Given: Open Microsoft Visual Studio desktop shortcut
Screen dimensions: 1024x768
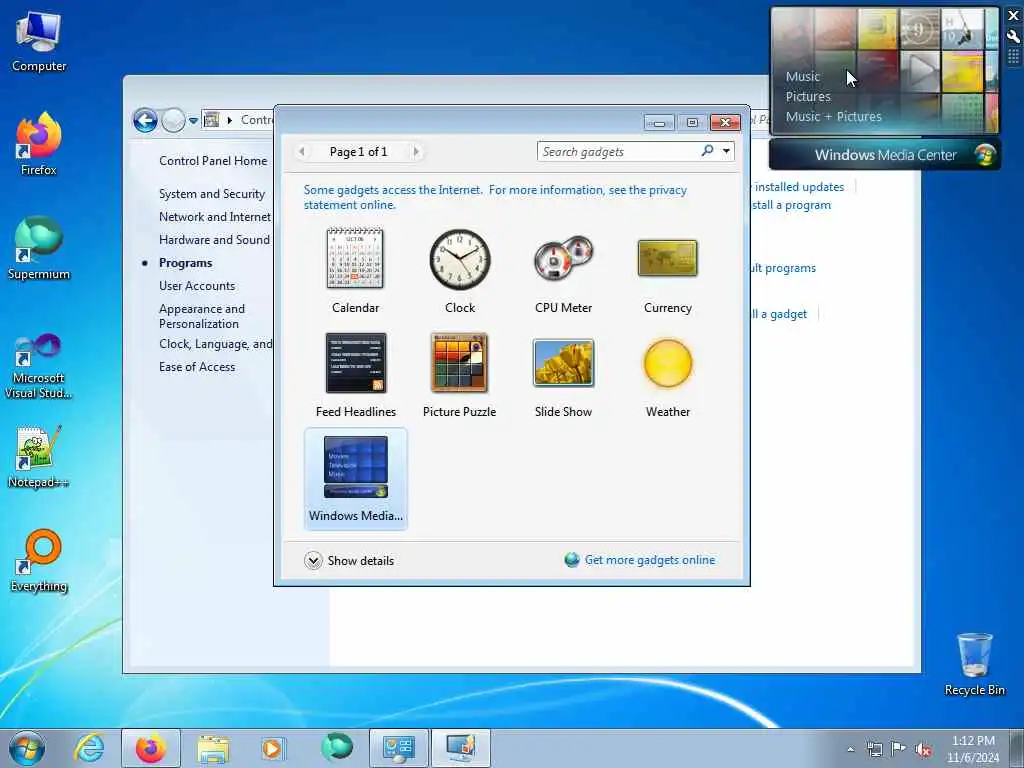Looking at the screenshot, I should (39, 366).
